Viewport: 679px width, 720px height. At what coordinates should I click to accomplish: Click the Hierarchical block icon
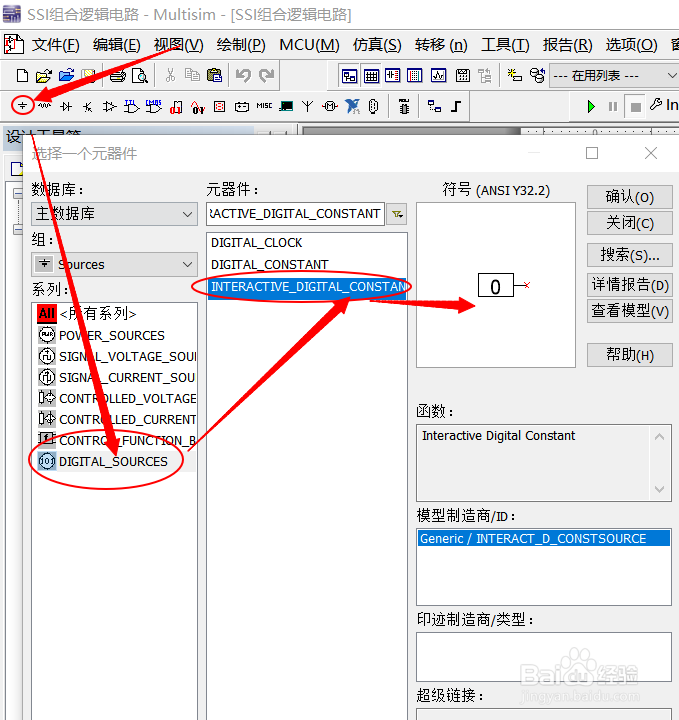tap(434, 107)
